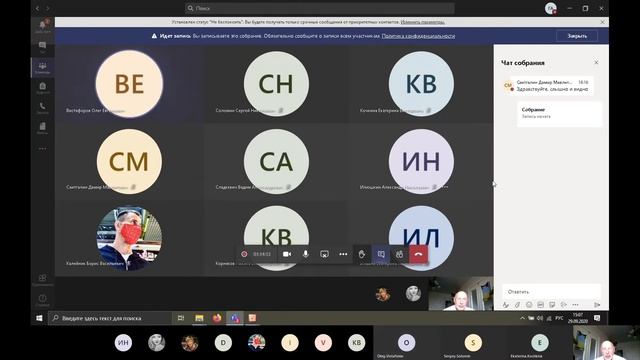Open the Teams section in the Teams sidebar
Viewport: 640px width, 360px height.
point(42,67)
